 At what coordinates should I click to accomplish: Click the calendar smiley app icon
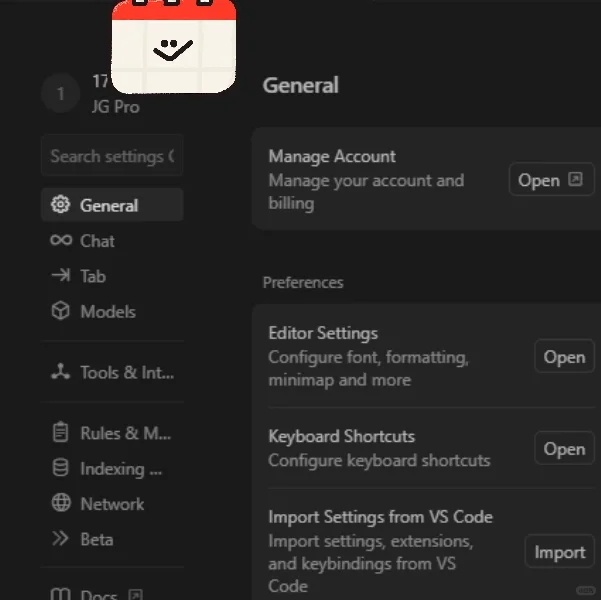click(x=173, y=46)
